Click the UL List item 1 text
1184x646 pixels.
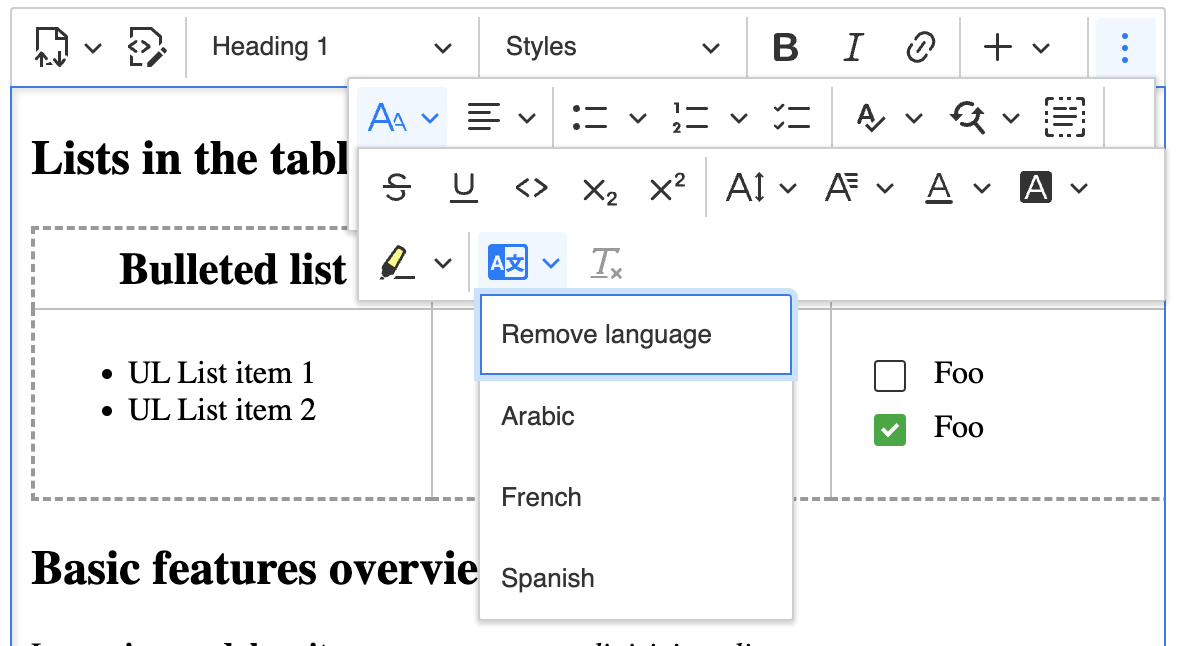tap(221, 372)
